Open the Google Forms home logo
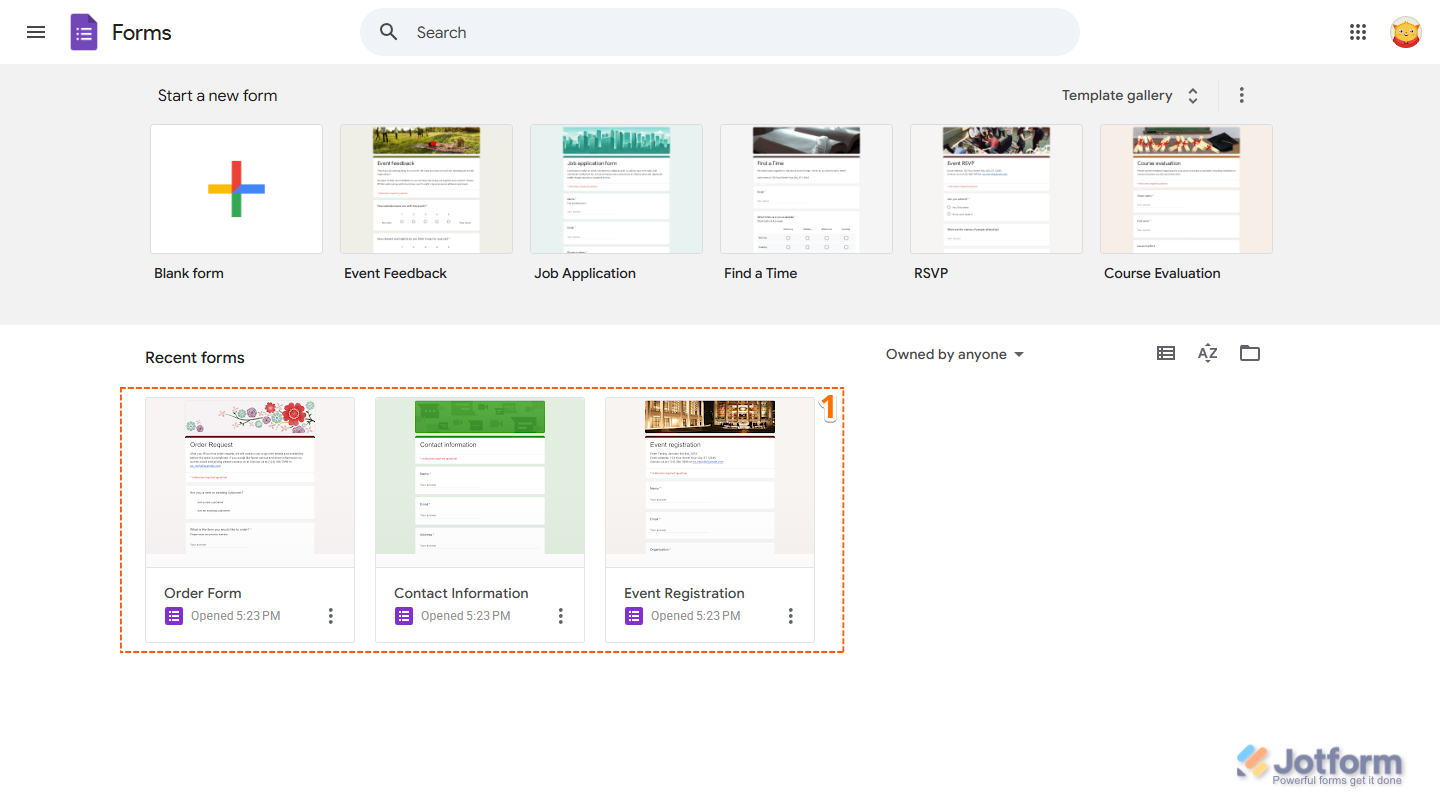 (x=84, y=31)
